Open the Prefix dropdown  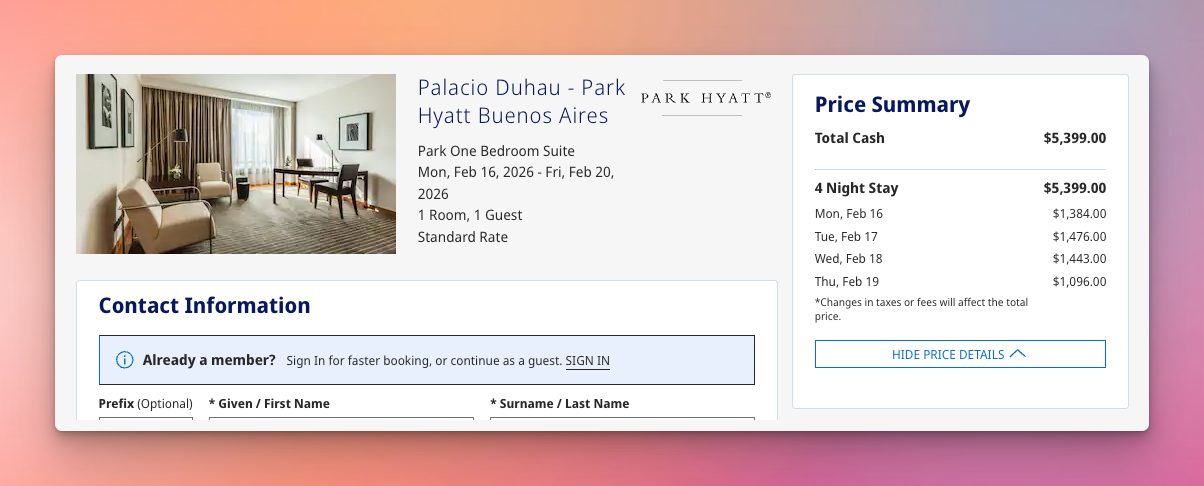point(145,424)
